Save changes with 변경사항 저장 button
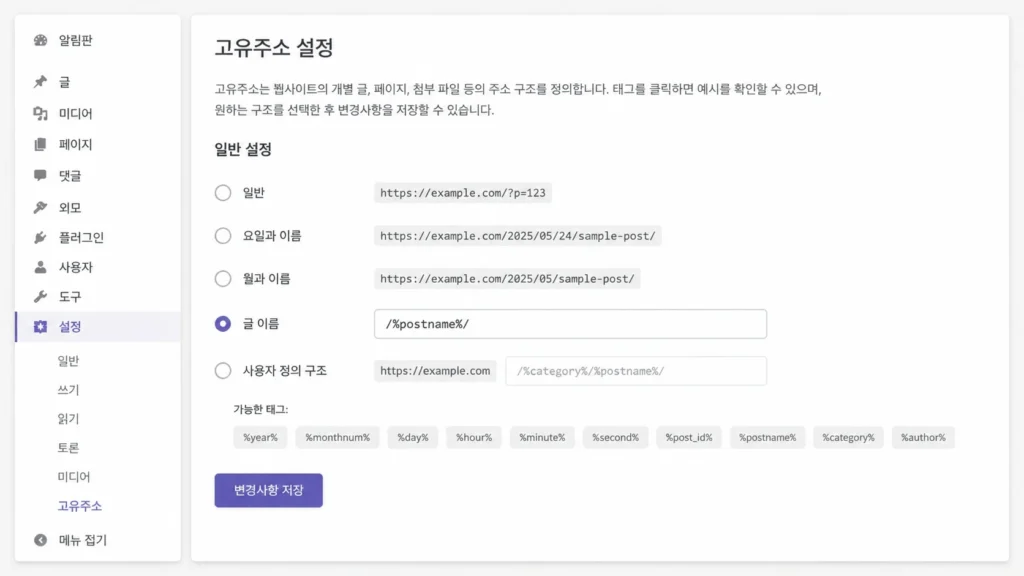1024x576 pixels. 268,490
